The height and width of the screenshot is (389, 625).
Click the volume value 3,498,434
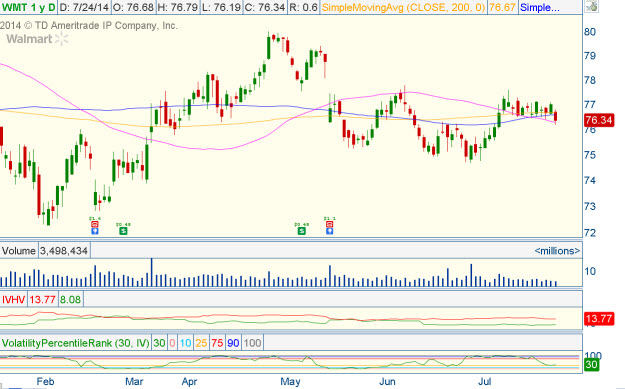[64, 251]
